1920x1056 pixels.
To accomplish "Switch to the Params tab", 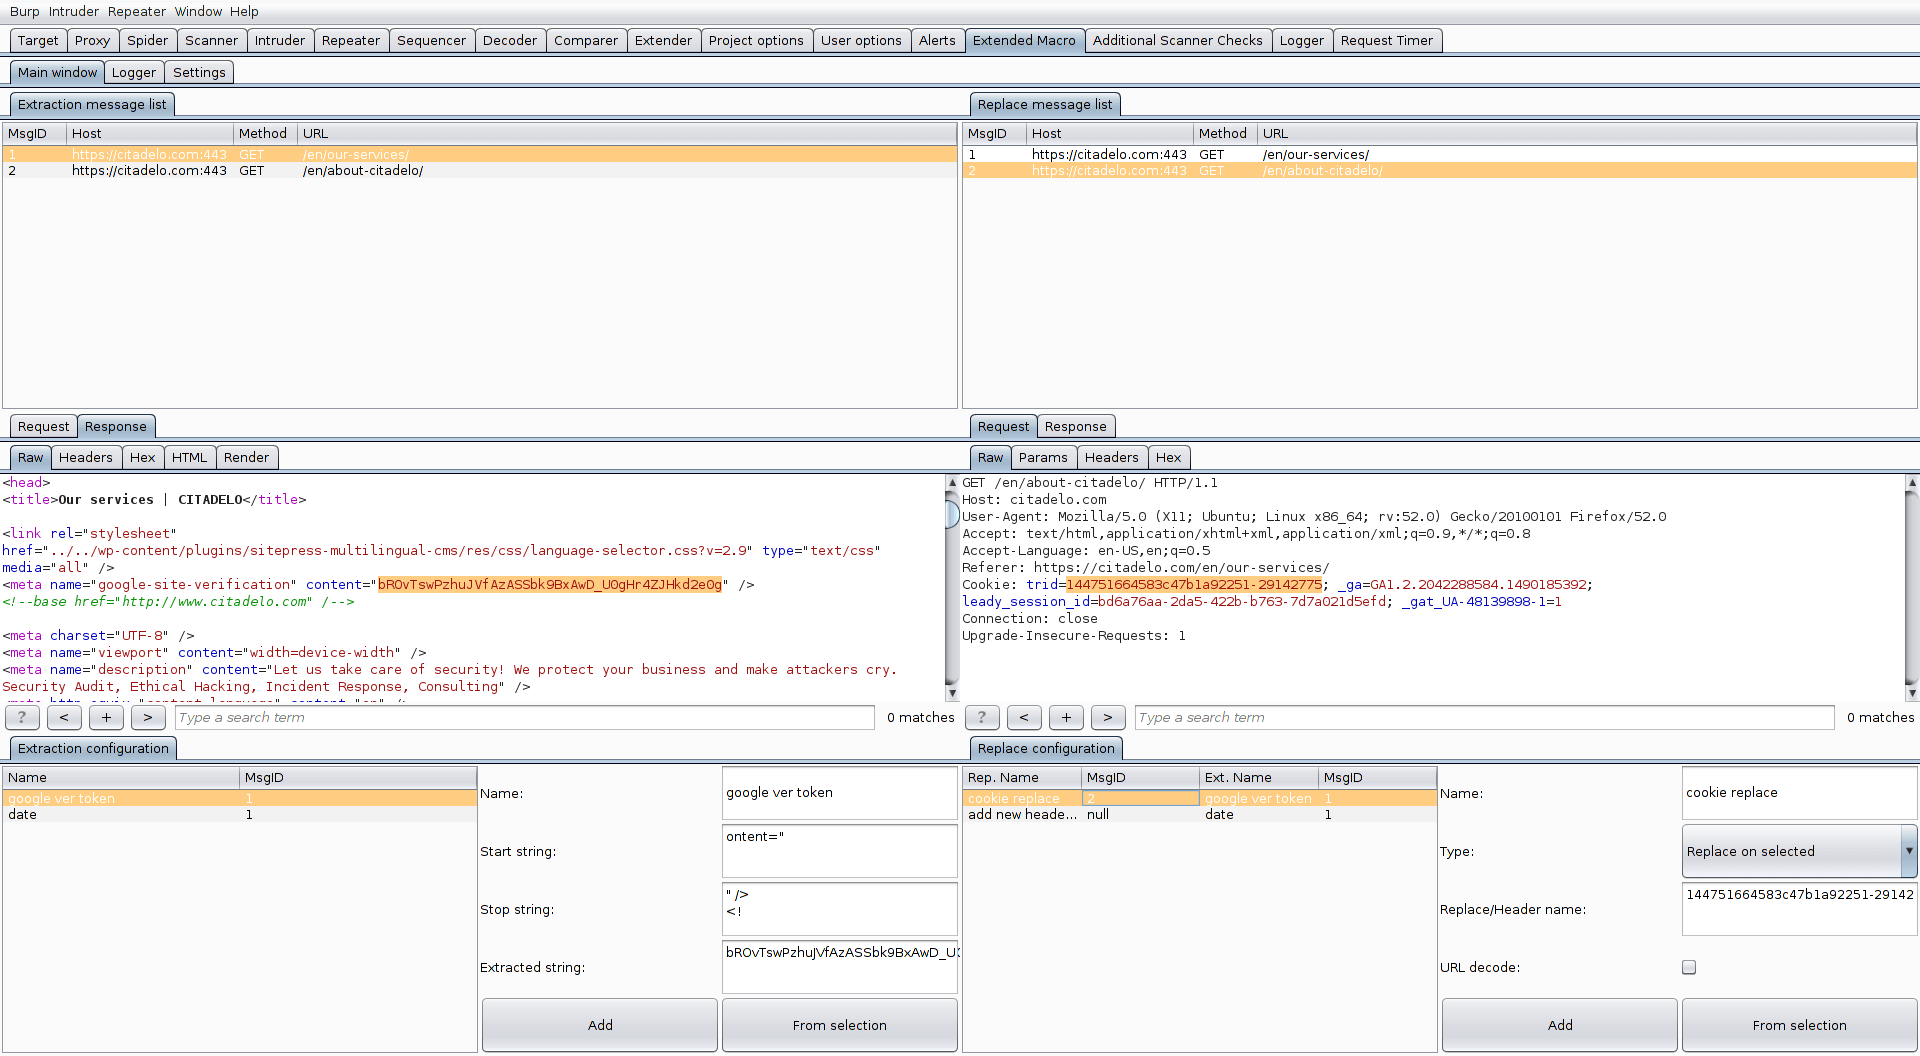I will pos(1043,457).
